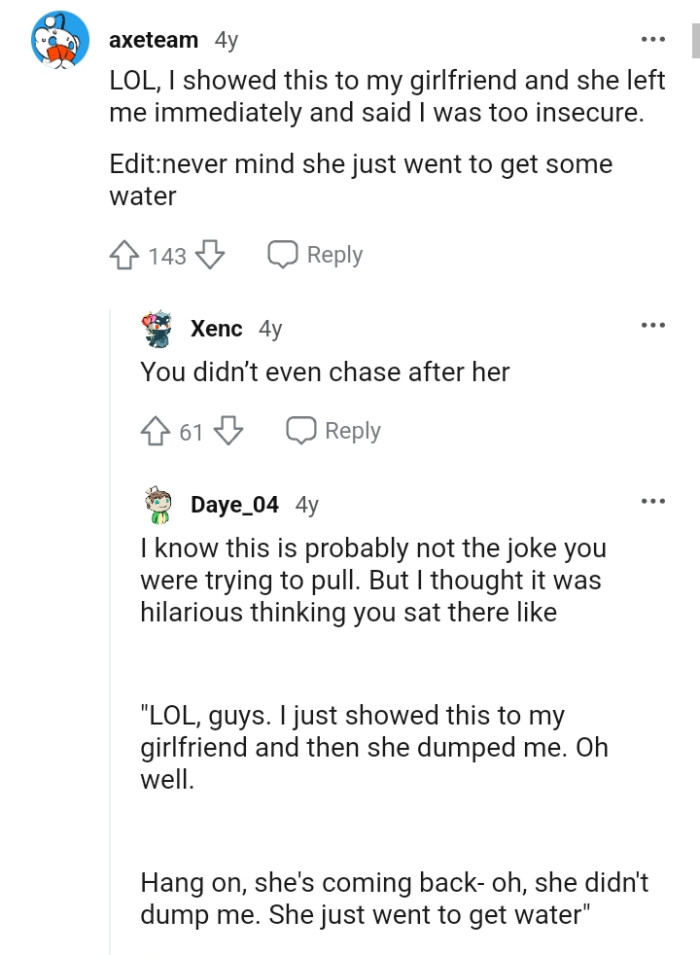700x955 pixels.
Task: Upvote axeteam's comment
Action: click(124, 255)
